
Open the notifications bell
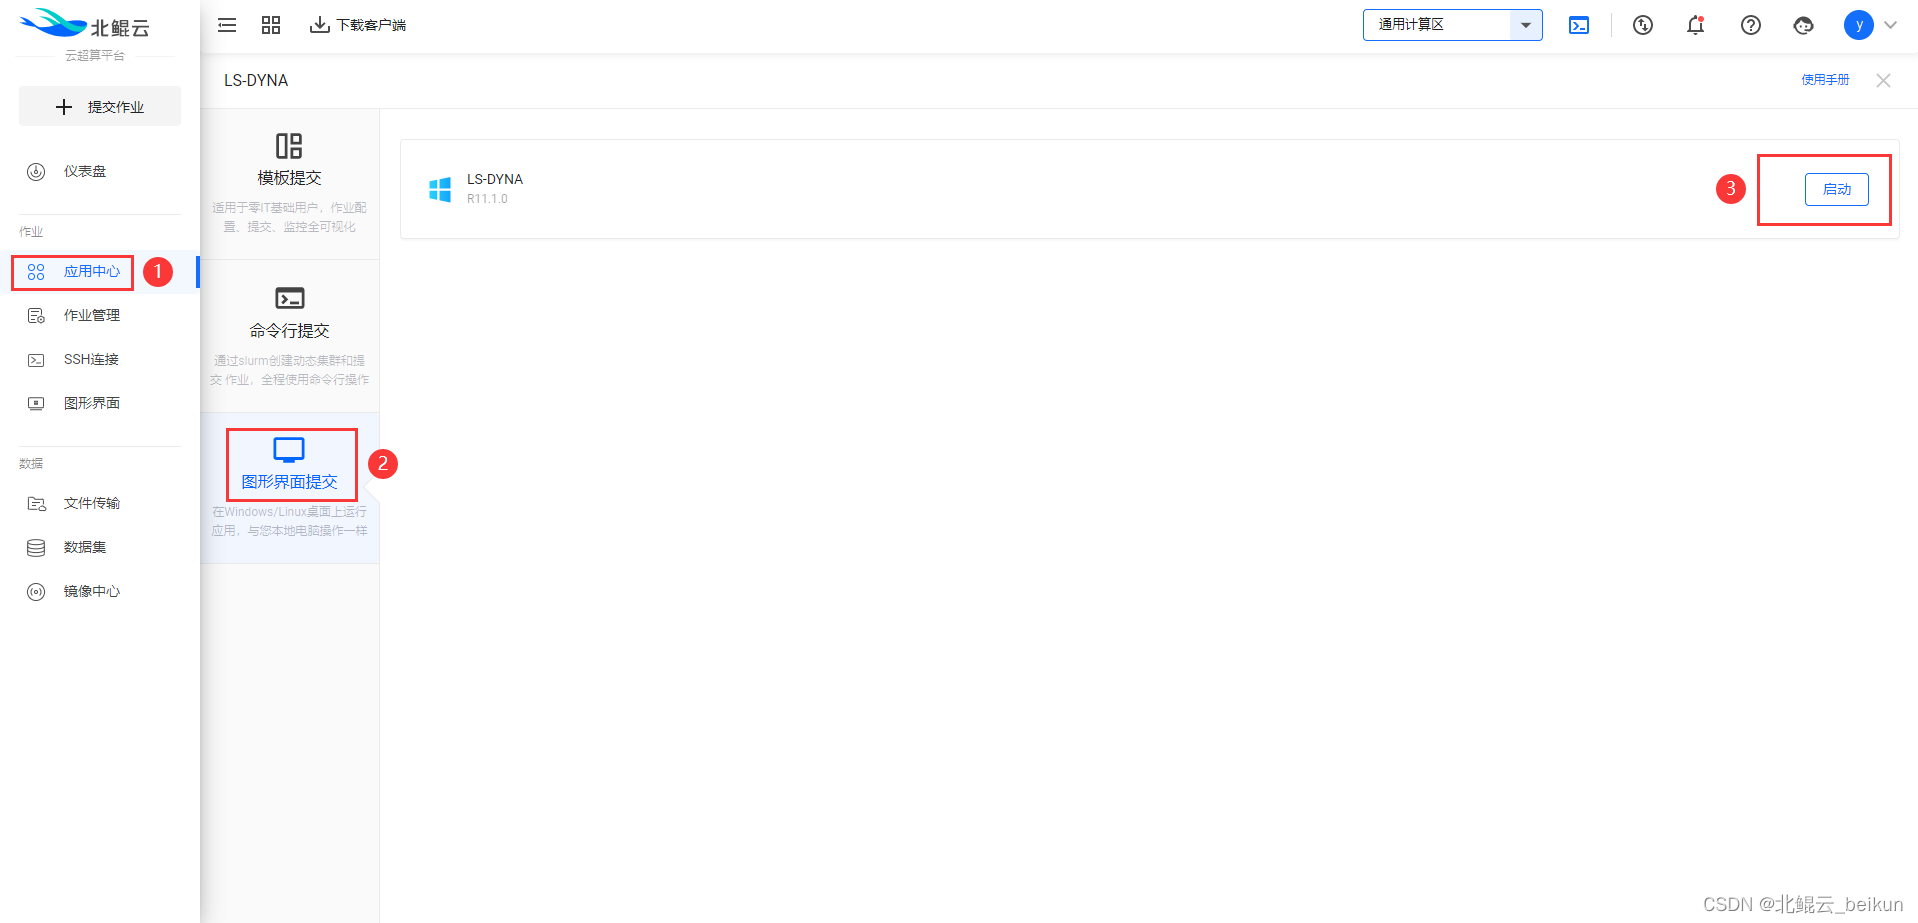(x=1696, y=25)
